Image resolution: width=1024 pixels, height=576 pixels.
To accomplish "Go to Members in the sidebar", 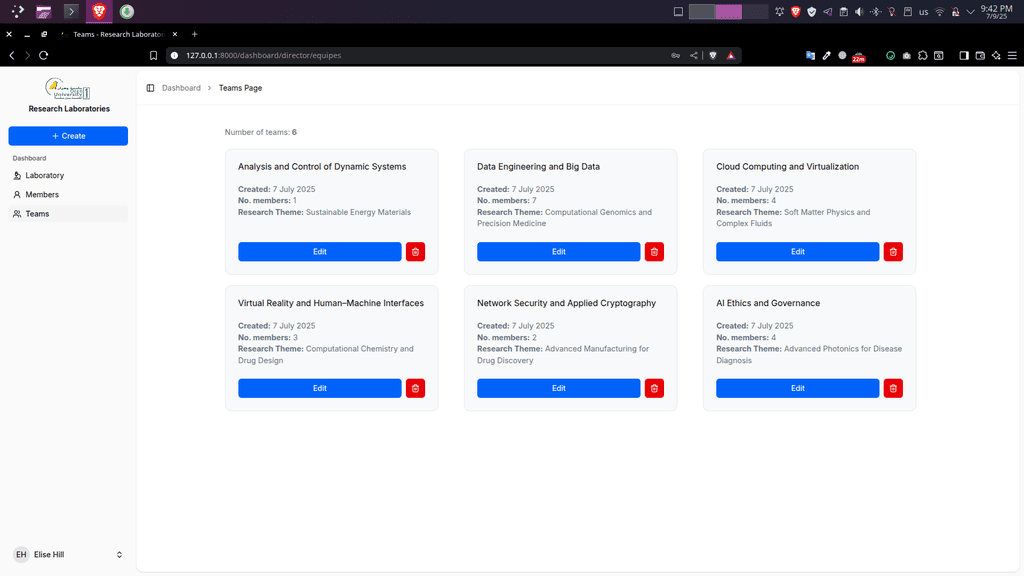I will pos(42,194).
